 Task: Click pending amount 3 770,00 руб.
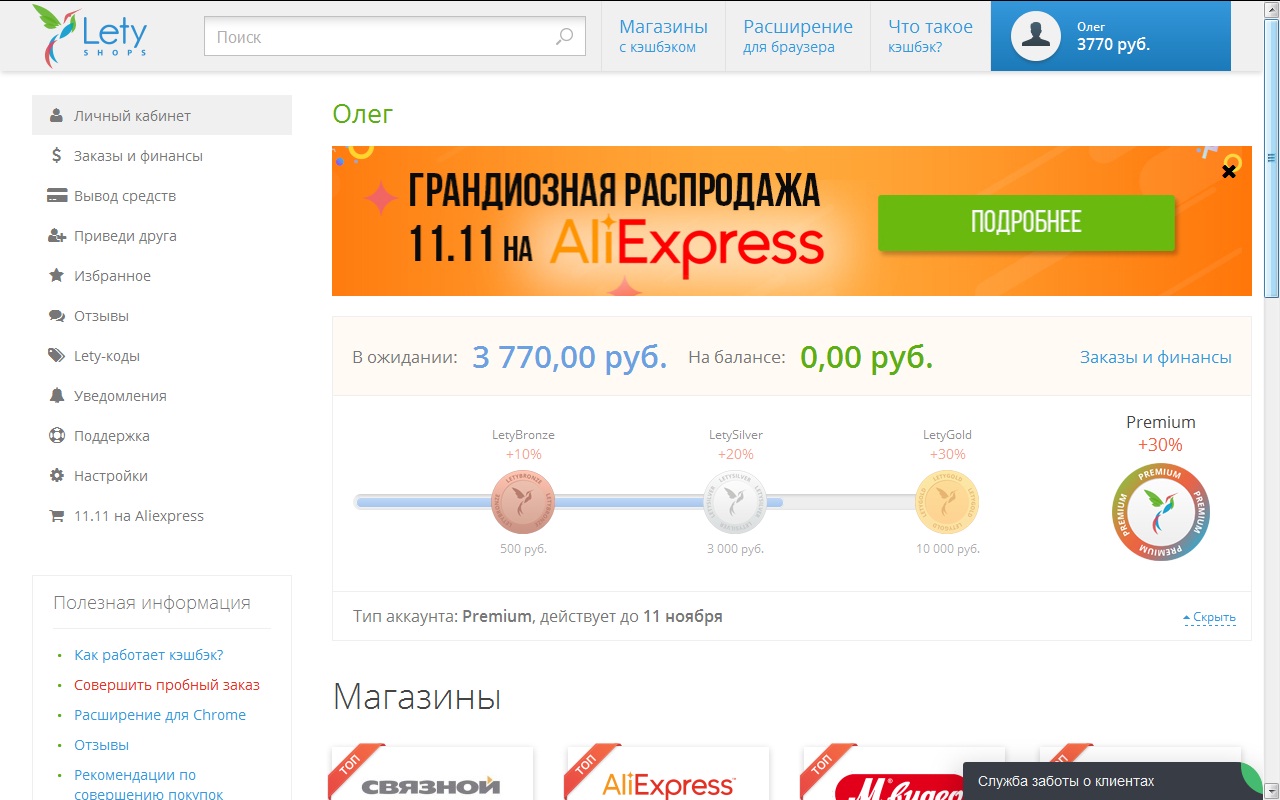coord(569,357)
